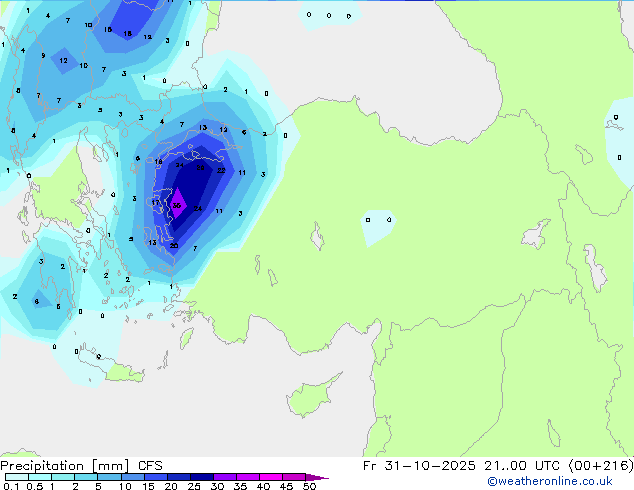
Task: Click the dark navy 25–30 mm legend swatch
Action: (x=202, y=477)
